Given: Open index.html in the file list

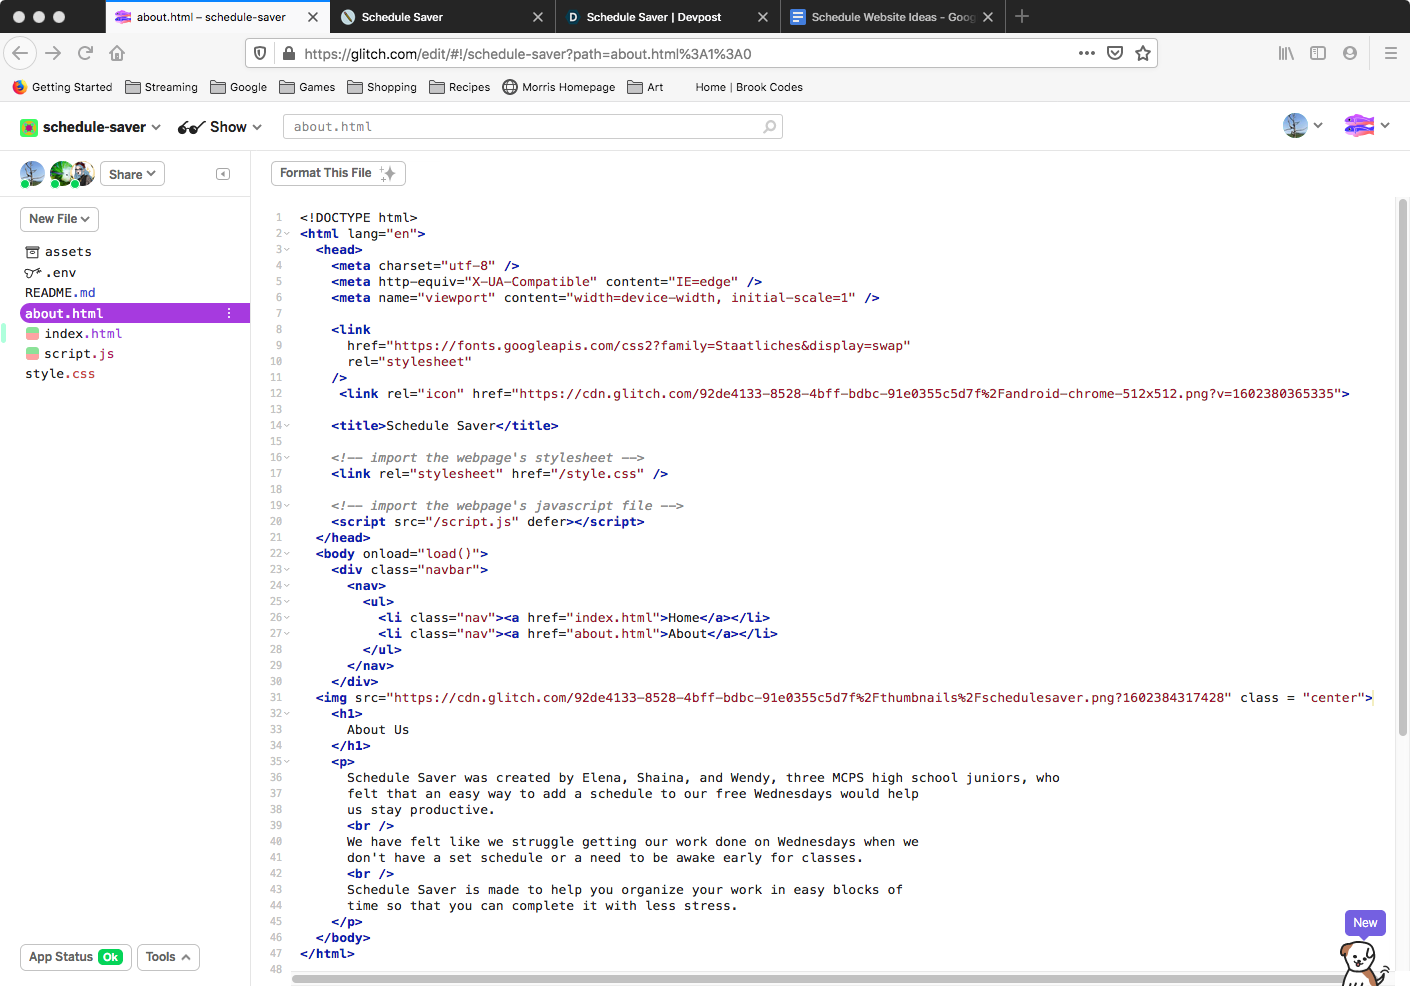Looking at the screenshot, I should [73, 333].
